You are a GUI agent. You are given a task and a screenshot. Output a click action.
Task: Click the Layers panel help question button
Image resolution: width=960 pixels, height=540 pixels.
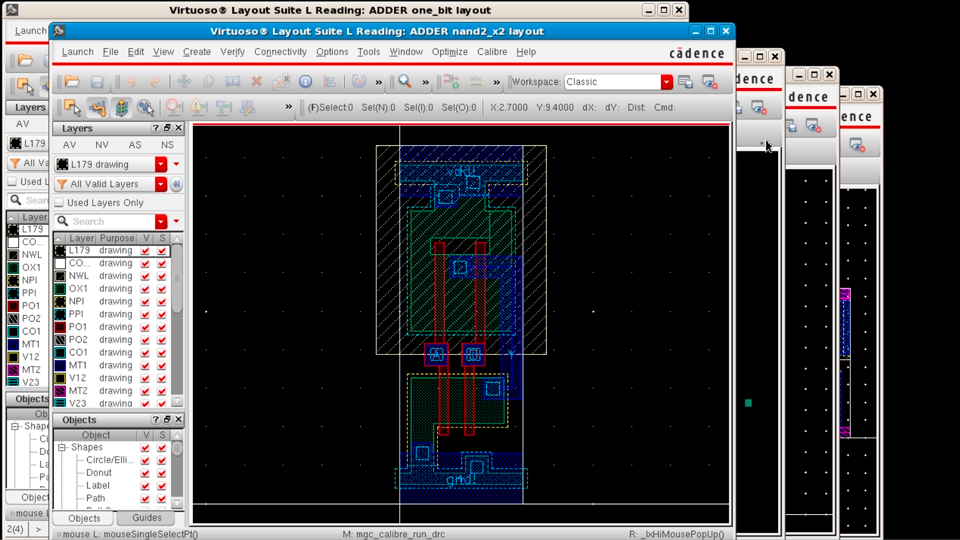pos(156,128)
